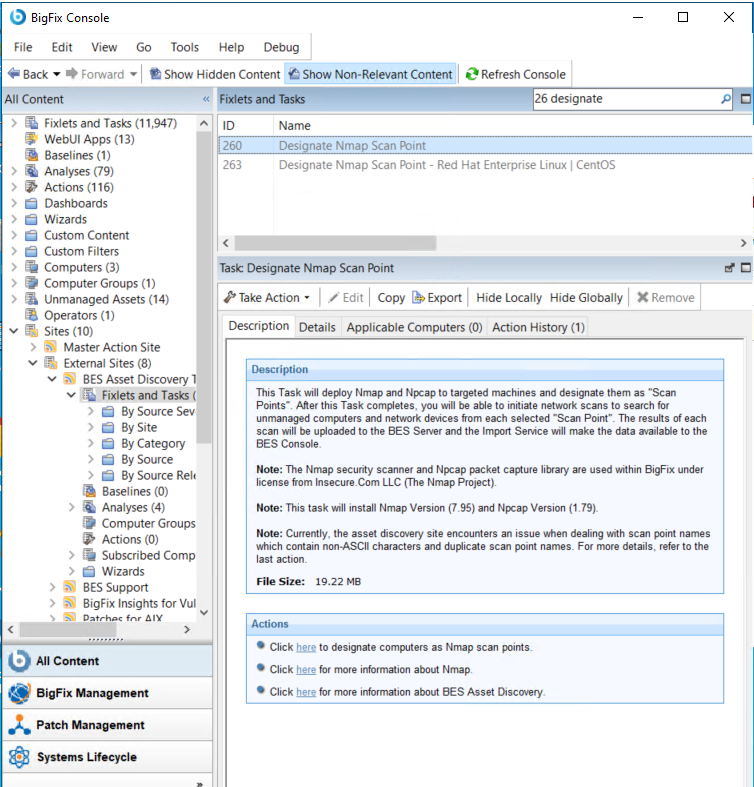The image size is (754, 787).
Task: Click the Forward arrow icon
Action: coord(72,74)
